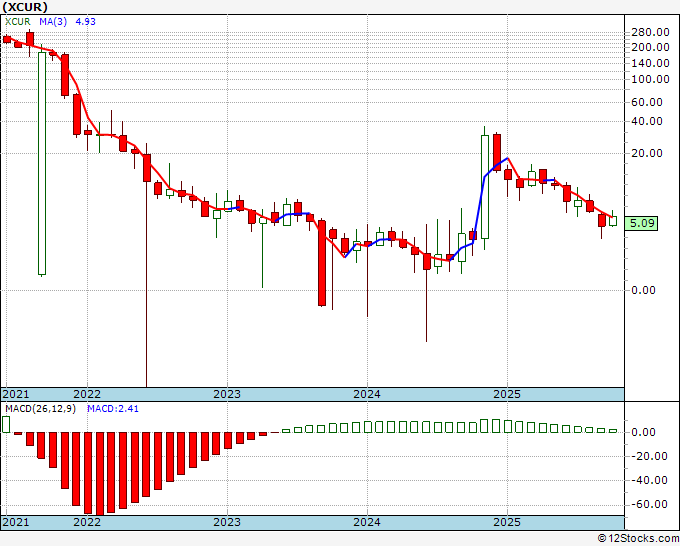
Task: Click 2024 on the price chart timeline
Action: point(367,394)
